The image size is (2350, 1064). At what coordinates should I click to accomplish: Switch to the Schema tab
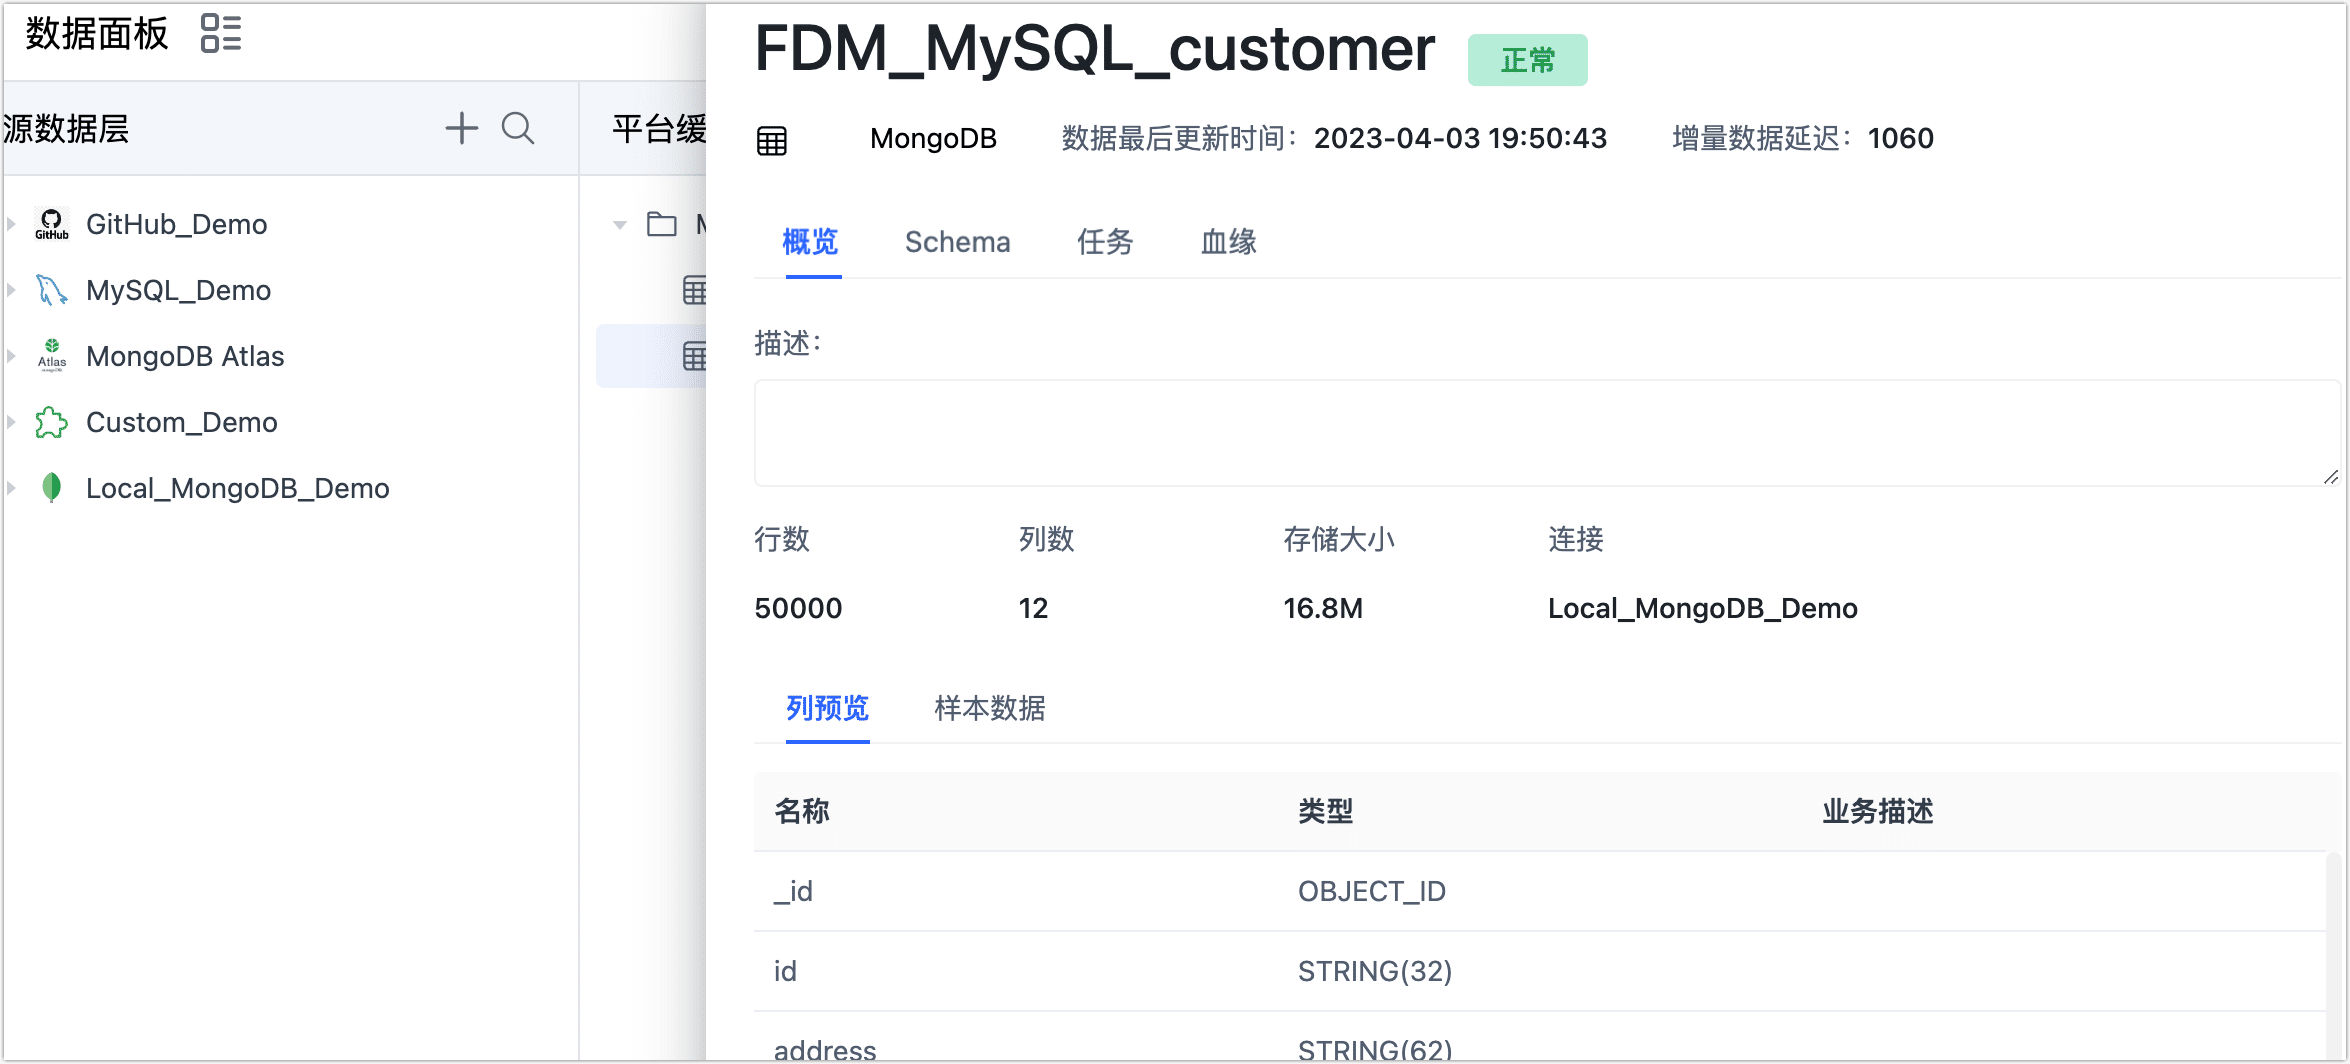[957, 242]
